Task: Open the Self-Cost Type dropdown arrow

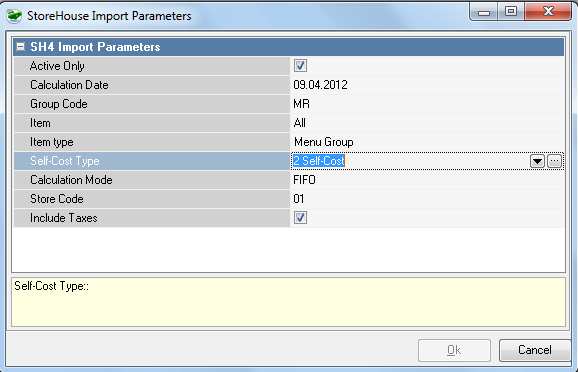Action: 537,161
